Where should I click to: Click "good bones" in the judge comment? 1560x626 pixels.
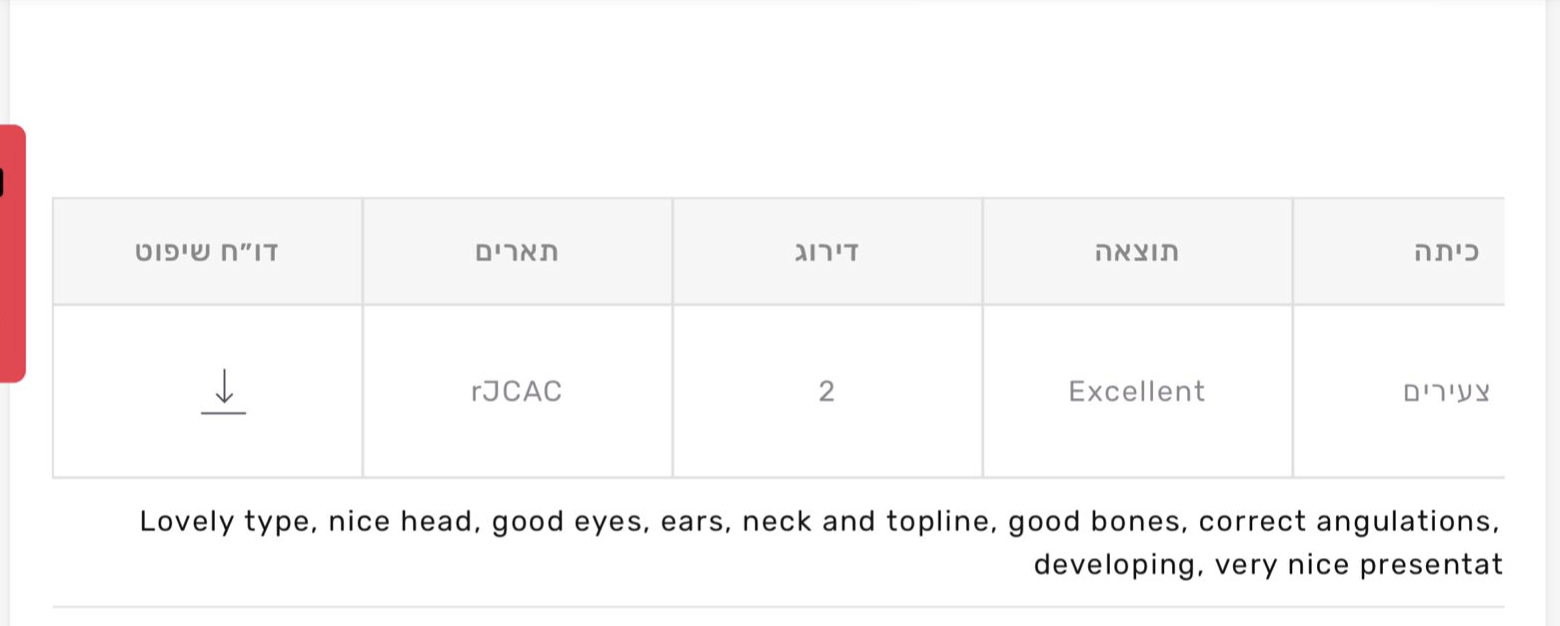(x=1094, y=521)
